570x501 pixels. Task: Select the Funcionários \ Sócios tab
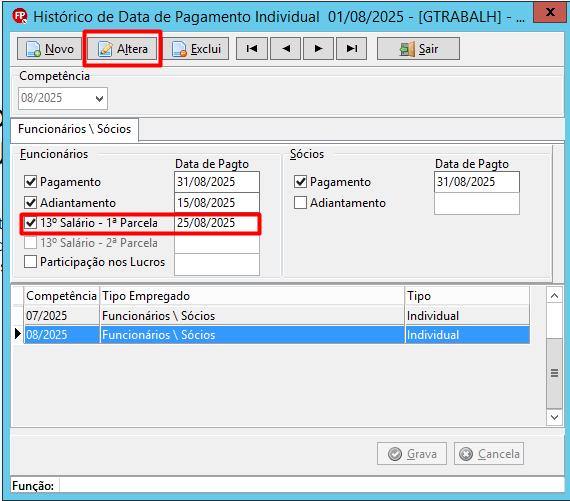tap(75, 129)
